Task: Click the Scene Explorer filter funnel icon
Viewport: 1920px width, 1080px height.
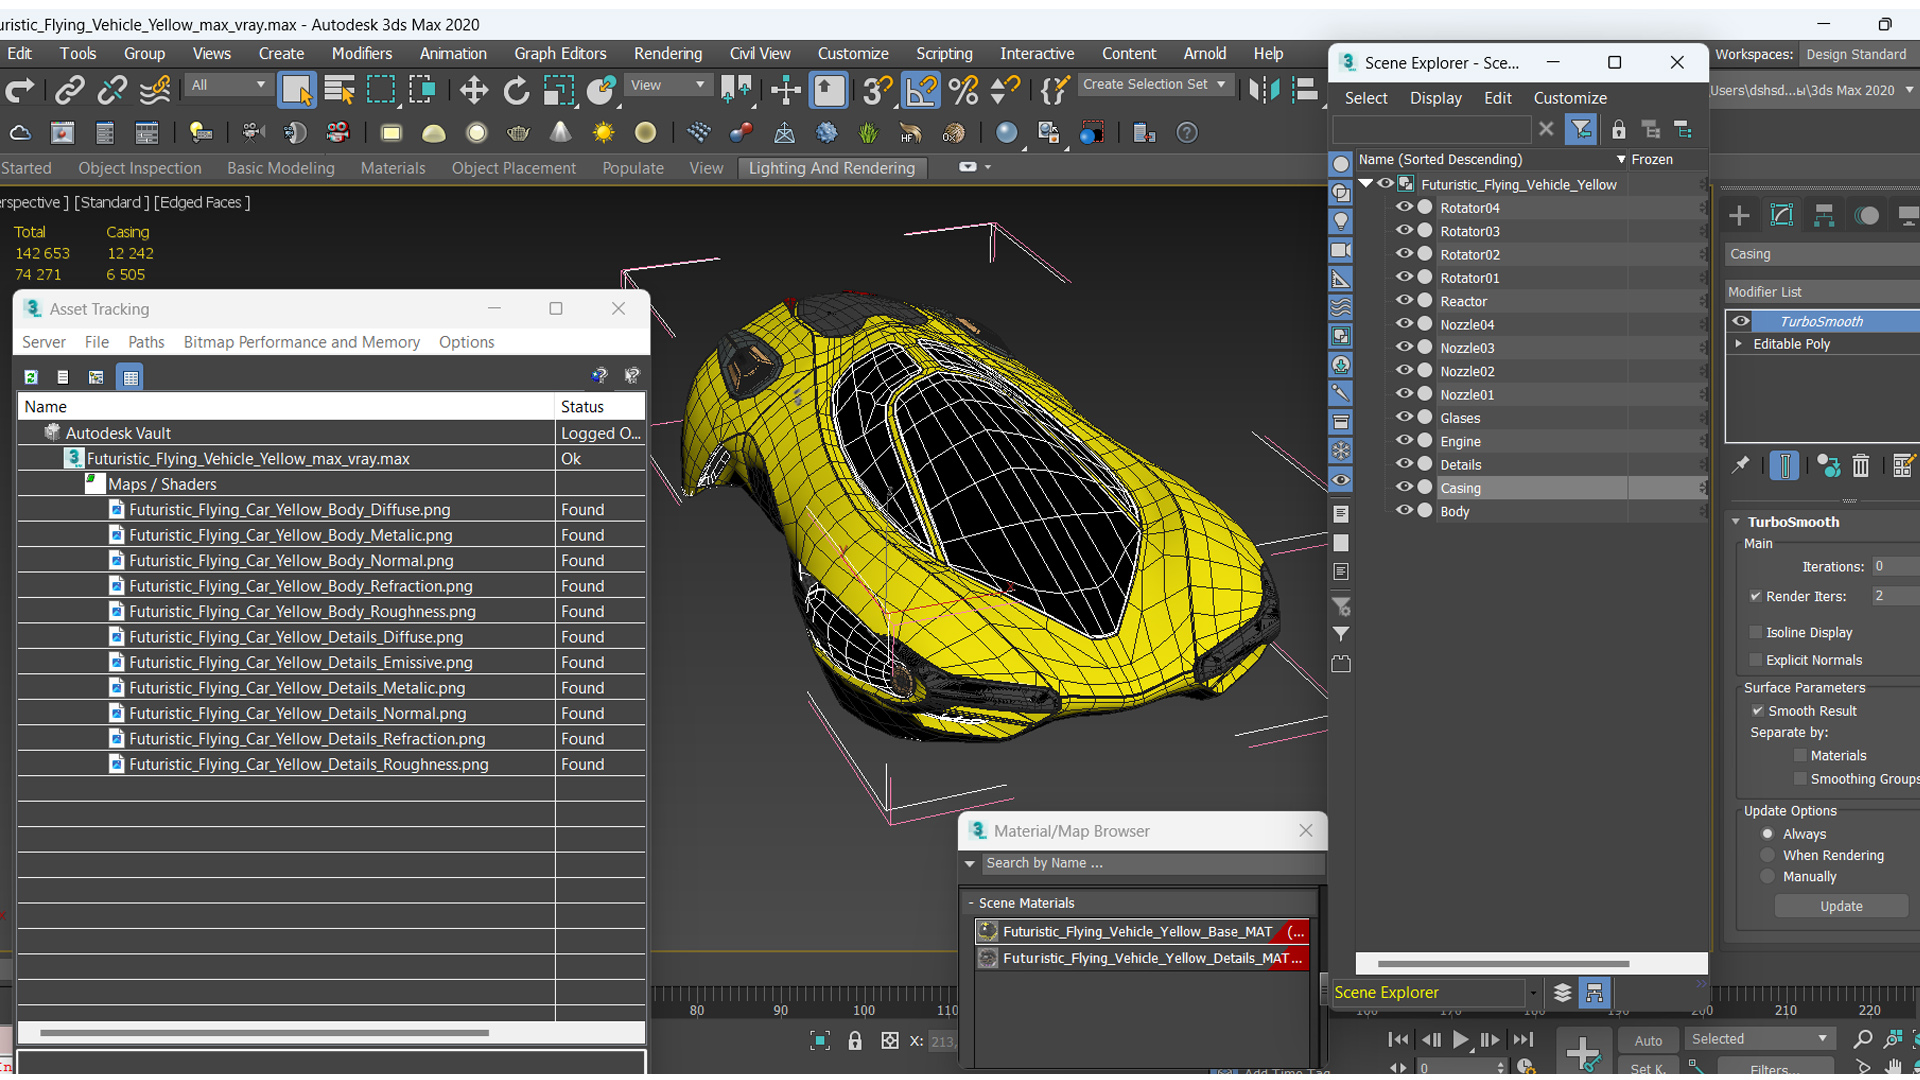Action: (x=1580, y=129)
